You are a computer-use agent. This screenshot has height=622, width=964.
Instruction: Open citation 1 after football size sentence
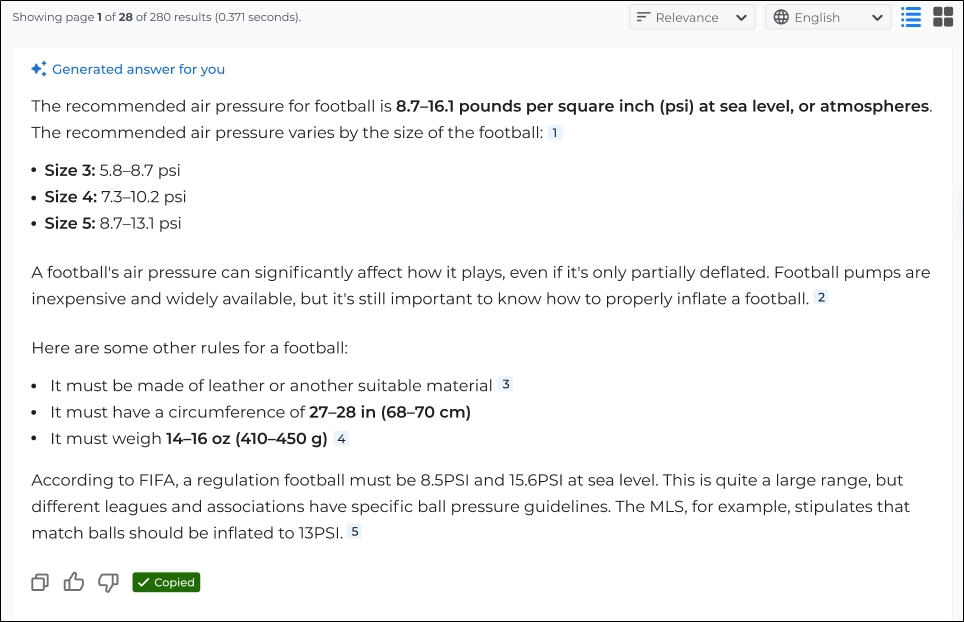click(x=555, y=132)
